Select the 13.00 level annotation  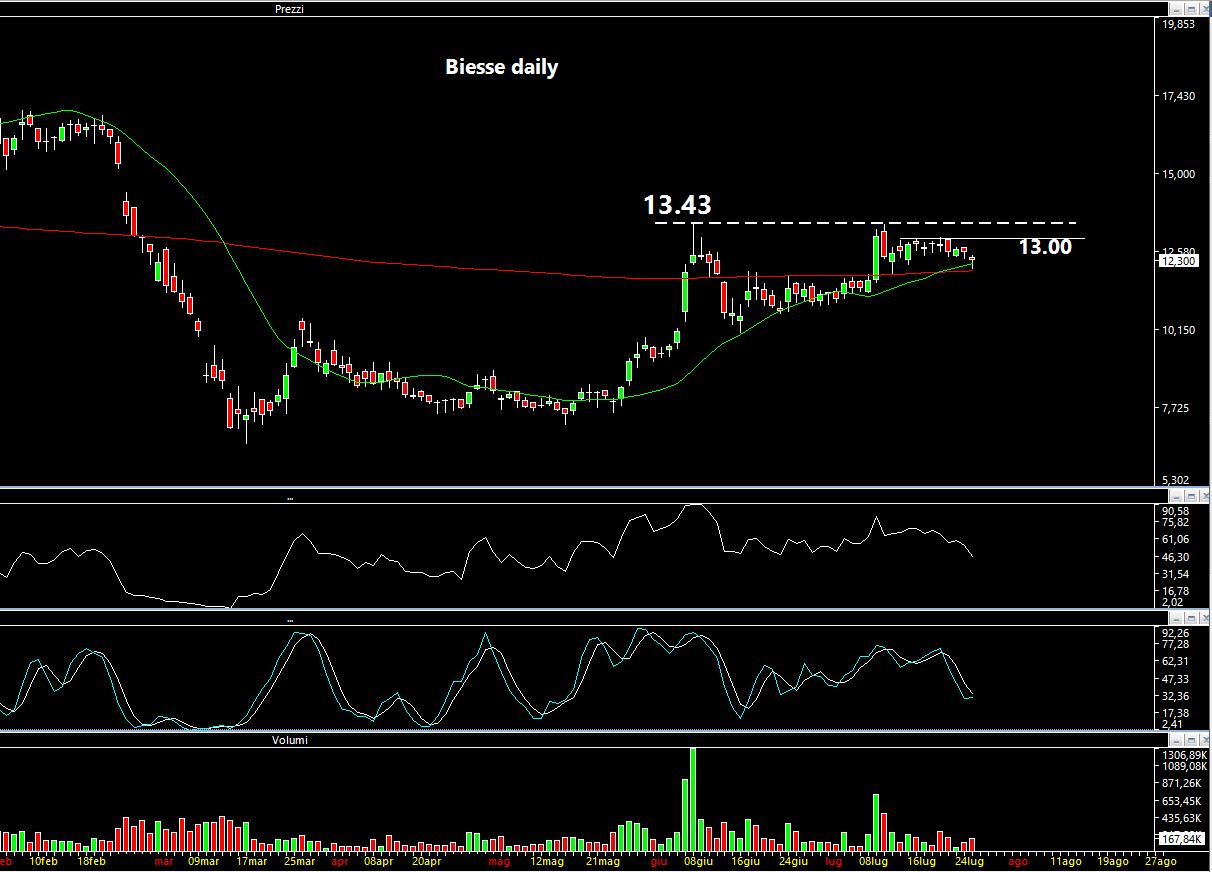pyautogui.click(x=1045, y=247)
